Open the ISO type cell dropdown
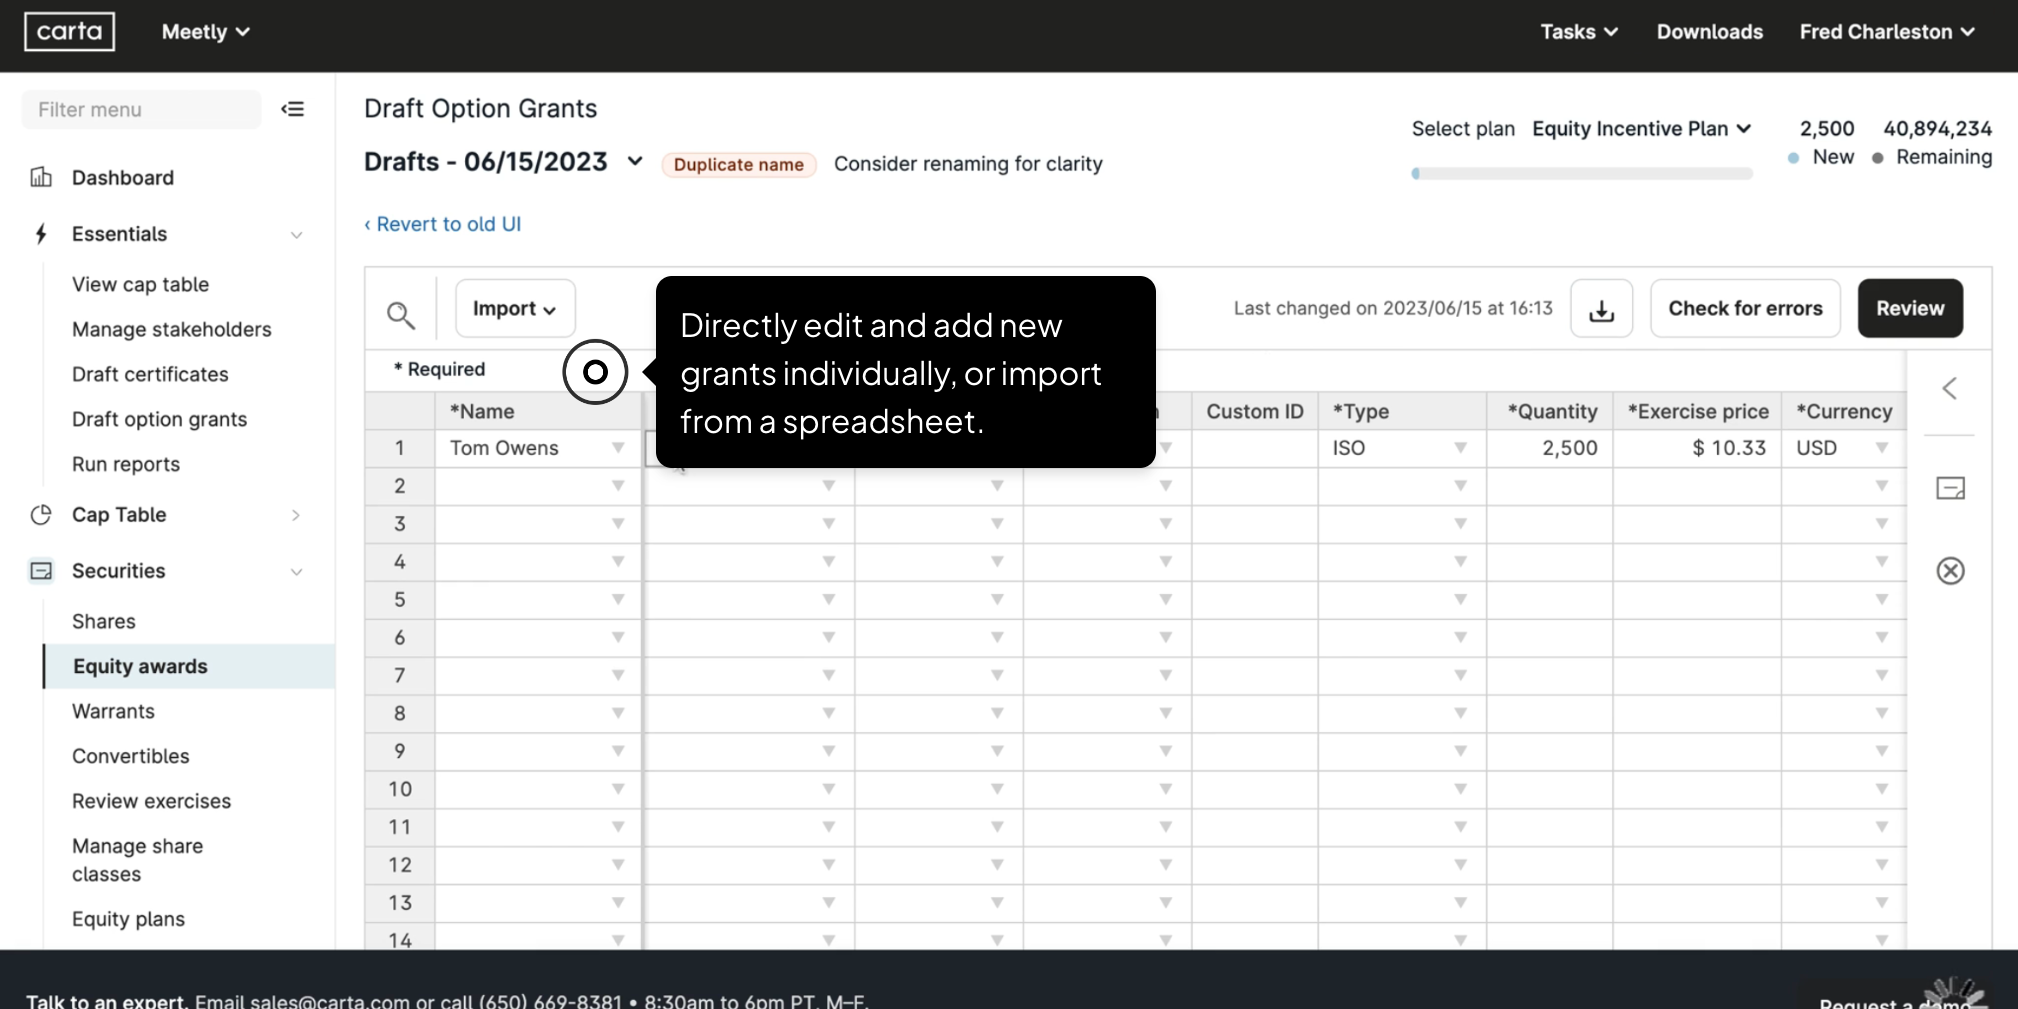This screenshot has height=1009, width=2018. click(x=1461, y=448)
